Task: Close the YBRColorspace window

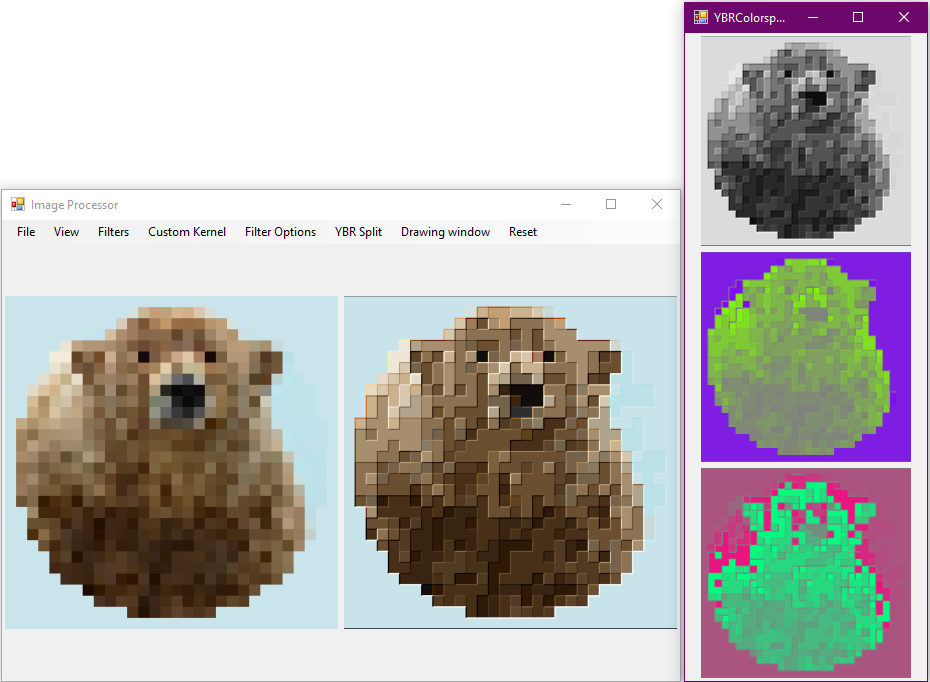Action: click(904, 17)
